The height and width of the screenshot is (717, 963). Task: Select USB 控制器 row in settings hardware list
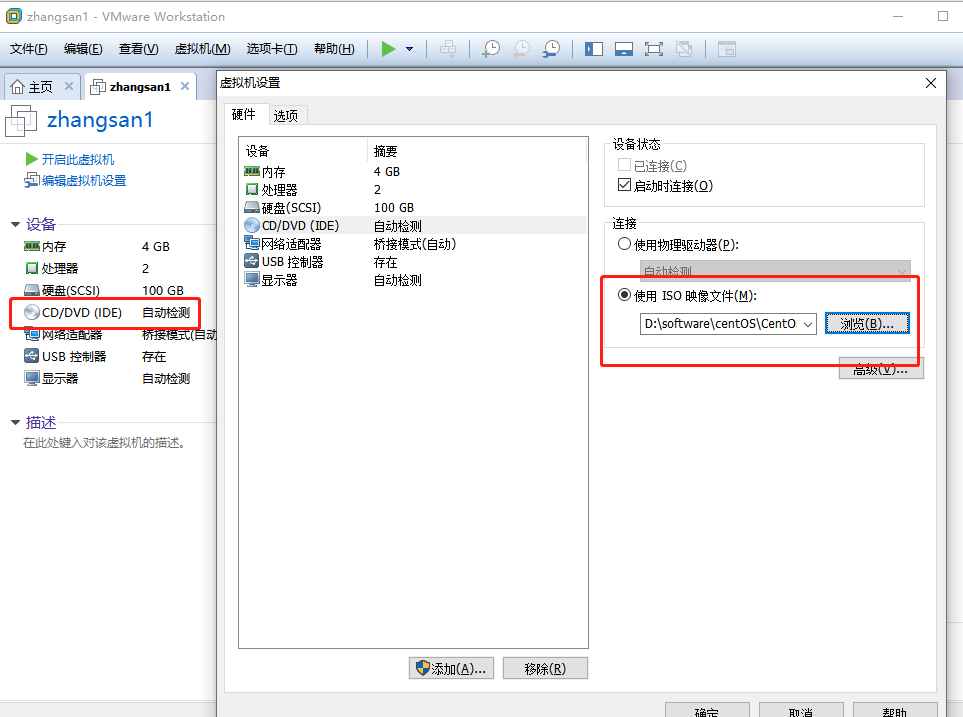[413, 262]
